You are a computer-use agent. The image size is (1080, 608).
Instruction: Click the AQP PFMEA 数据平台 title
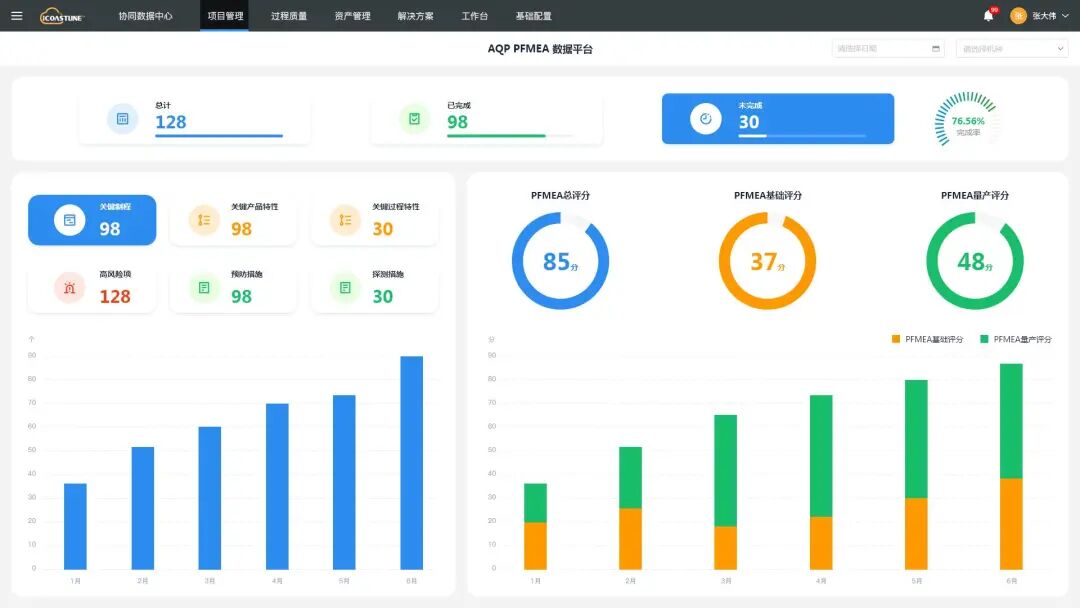coord(540,49)
